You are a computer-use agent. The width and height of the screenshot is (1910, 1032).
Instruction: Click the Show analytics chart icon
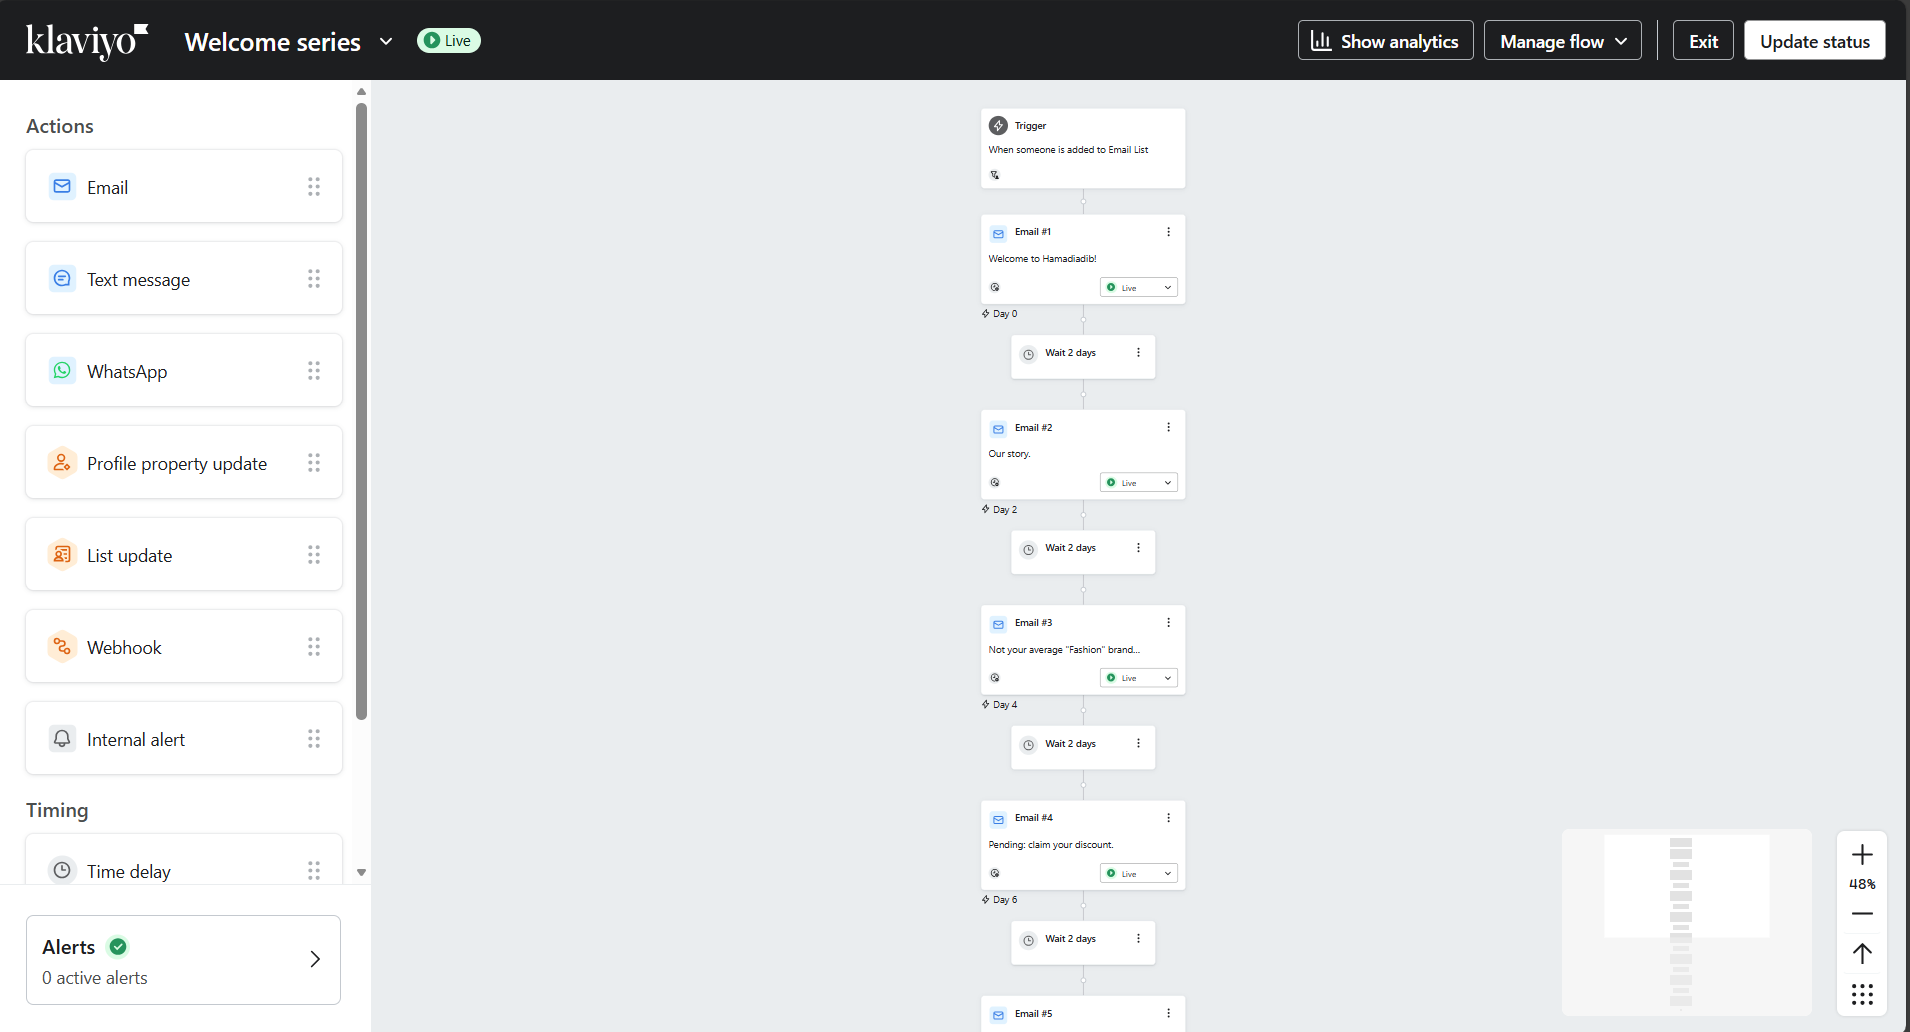[x=1321, y=41]
